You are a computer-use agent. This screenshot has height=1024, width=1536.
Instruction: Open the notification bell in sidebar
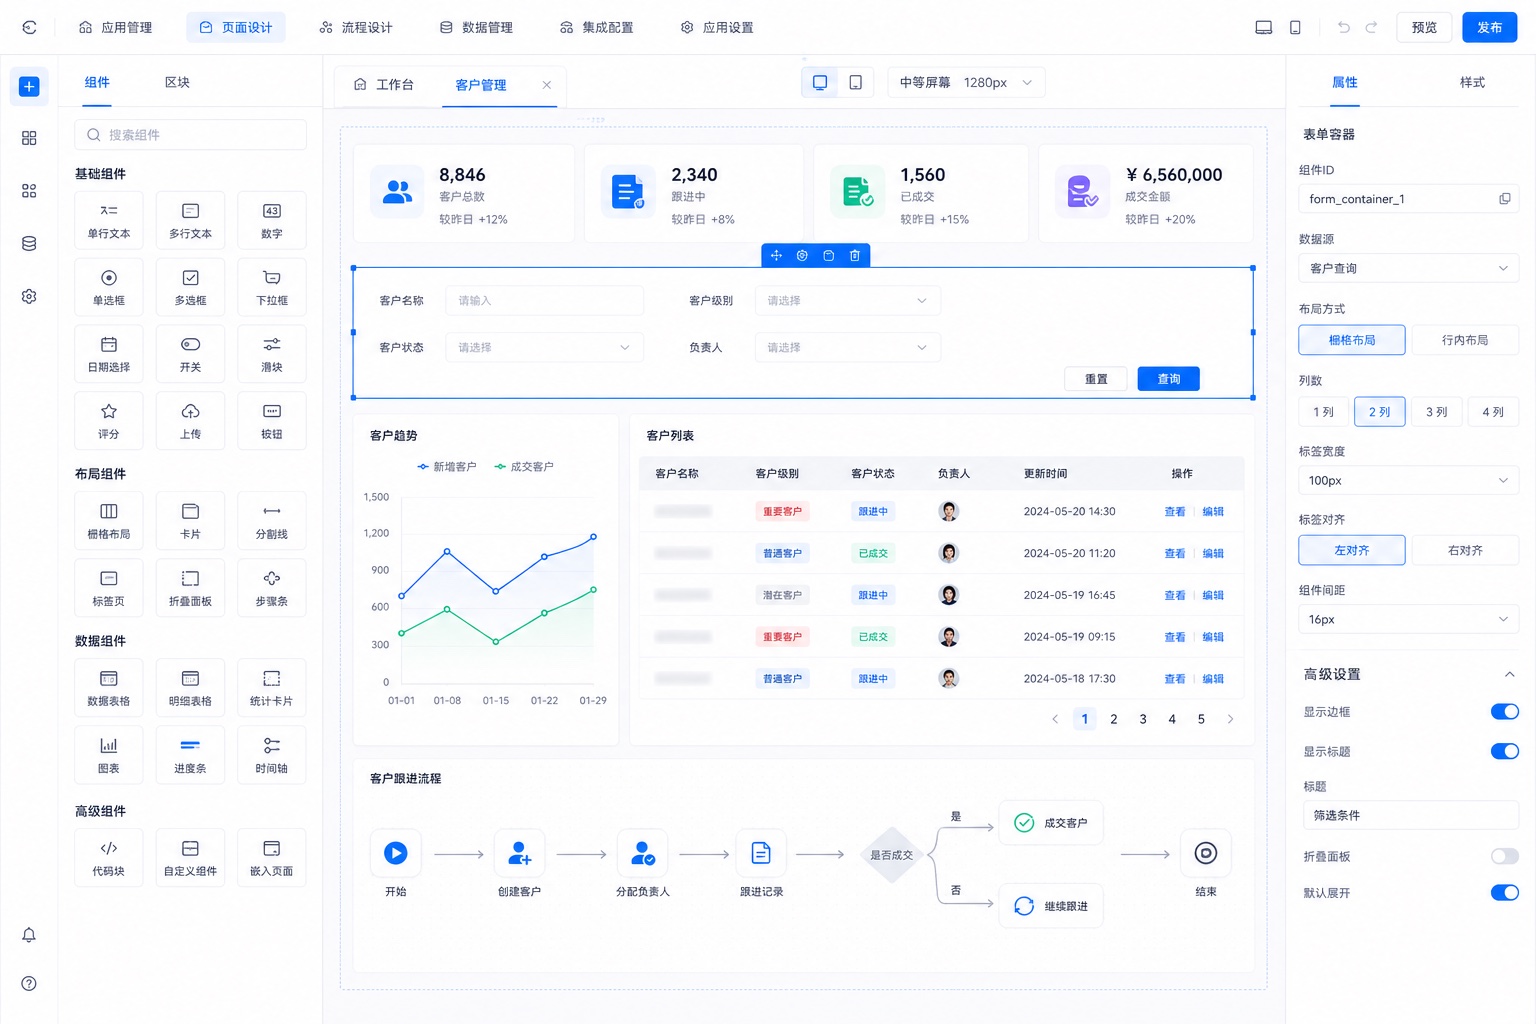pyautogui.click(x=29, y=935)
